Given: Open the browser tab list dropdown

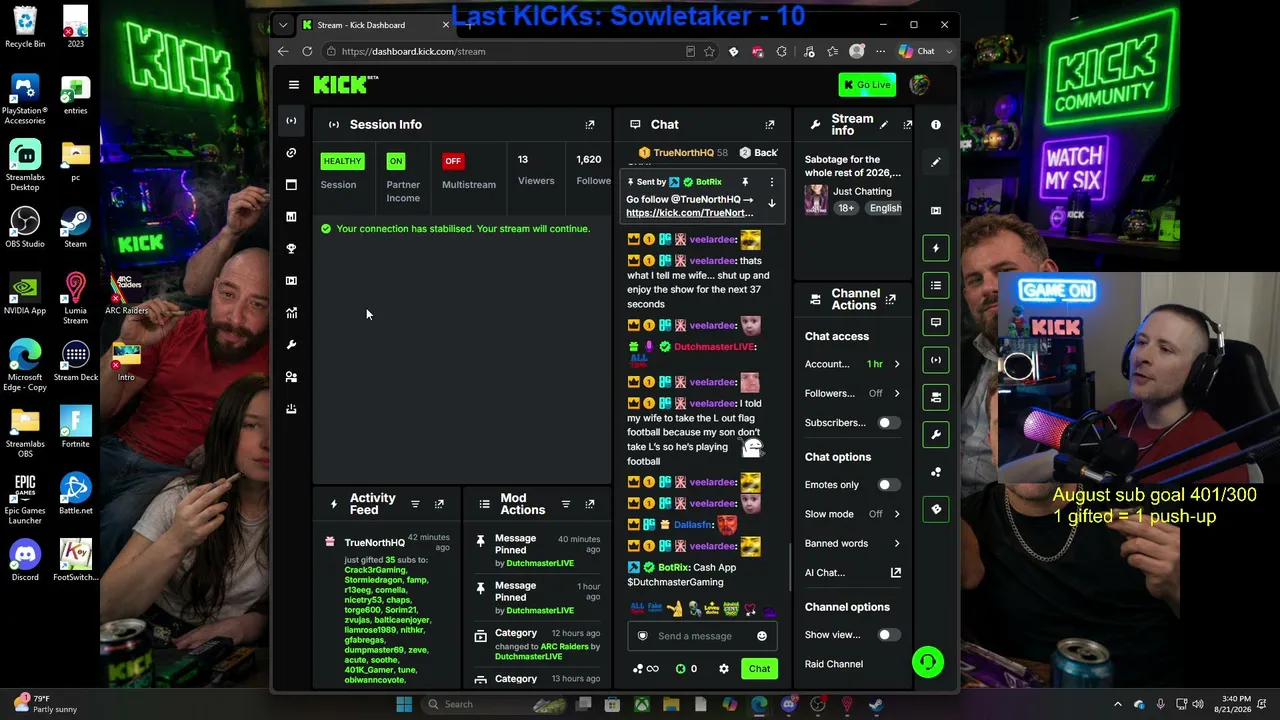Looking at the screenshot, I should click(284, 25).
